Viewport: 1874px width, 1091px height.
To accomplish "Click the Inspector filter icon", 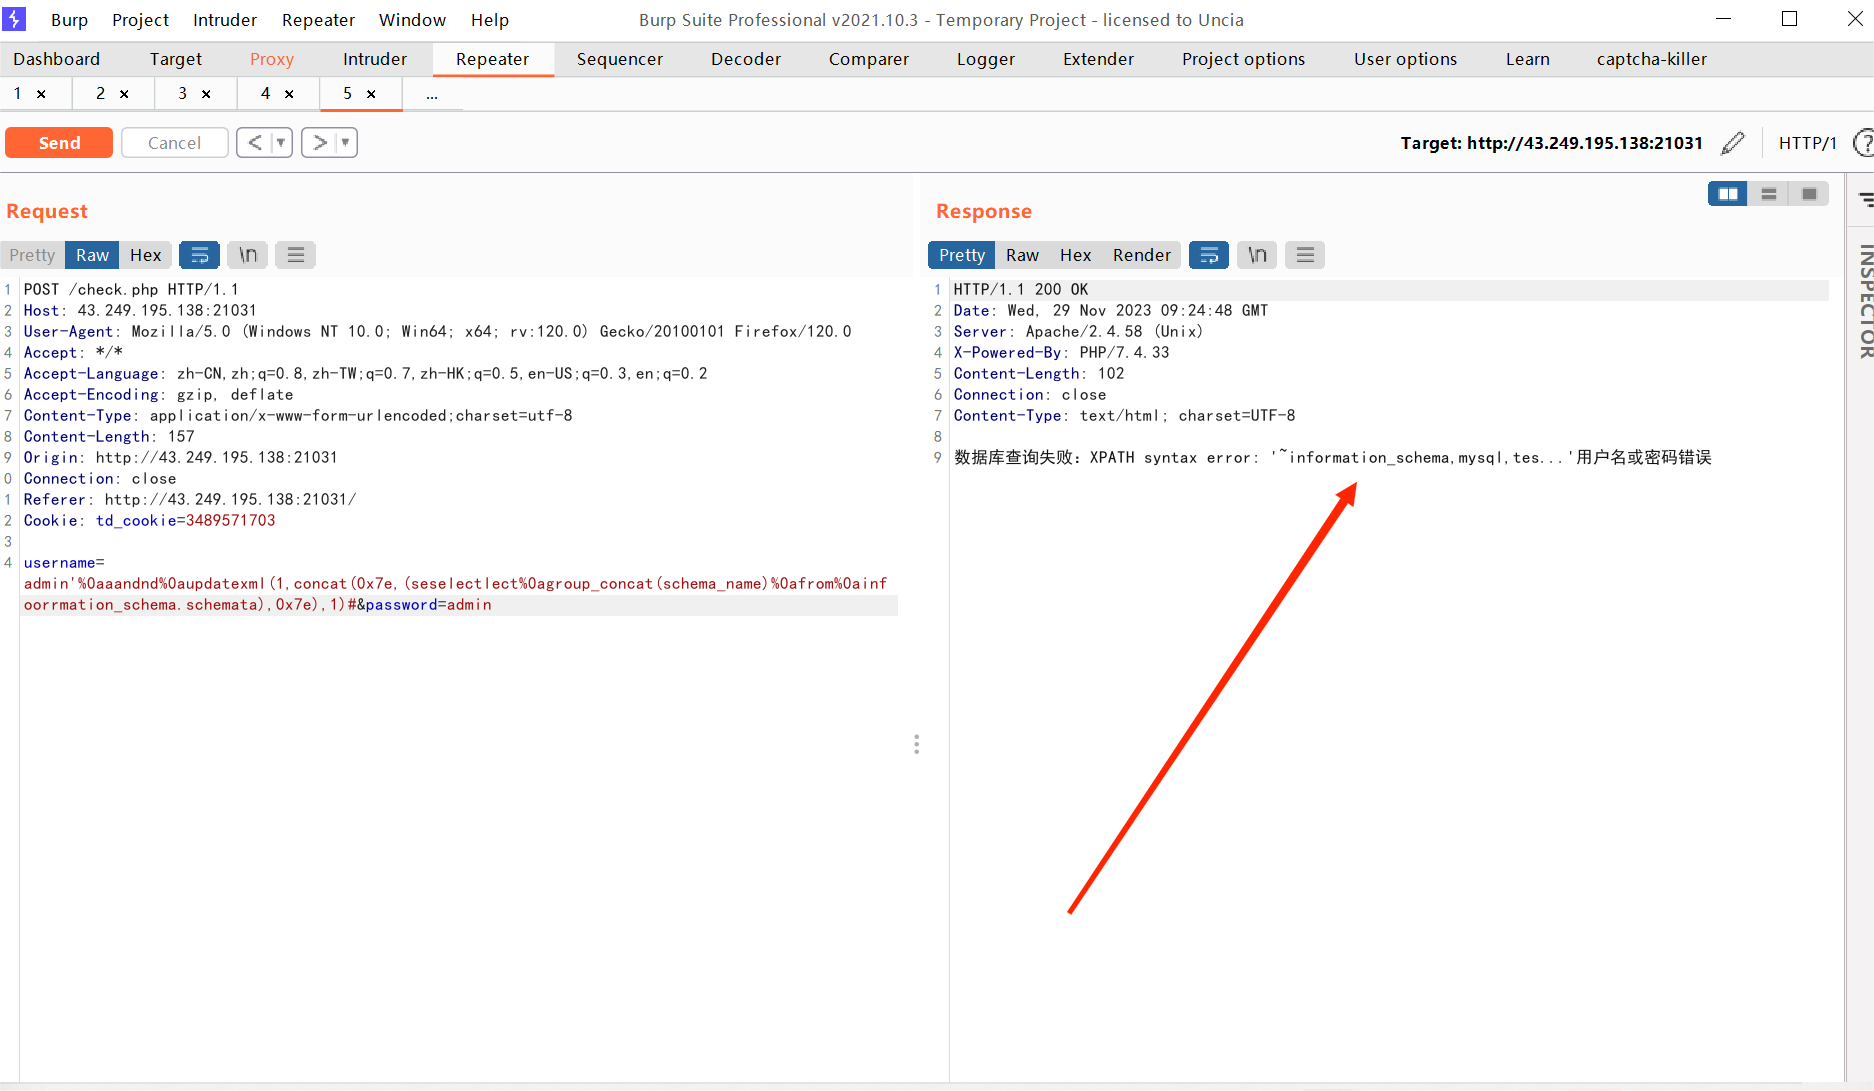I will [x=1865, y=200].
